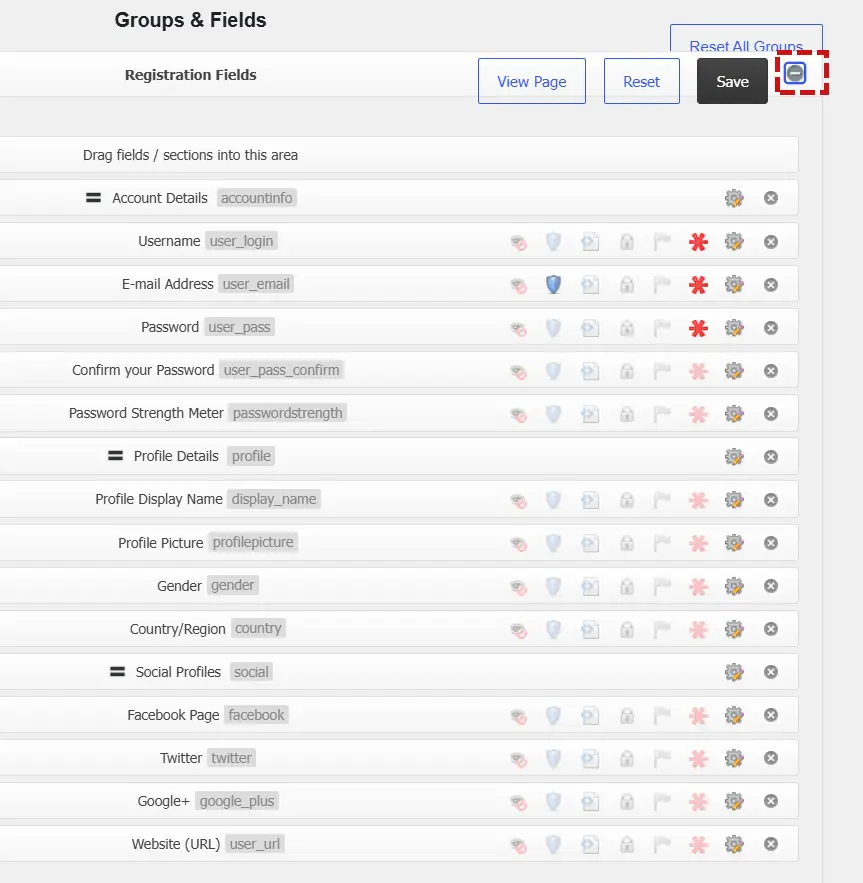Open gear settings for Facebook Page field
Image resolution: width=863 pixels, height=883 pixels.
[734, 715]
